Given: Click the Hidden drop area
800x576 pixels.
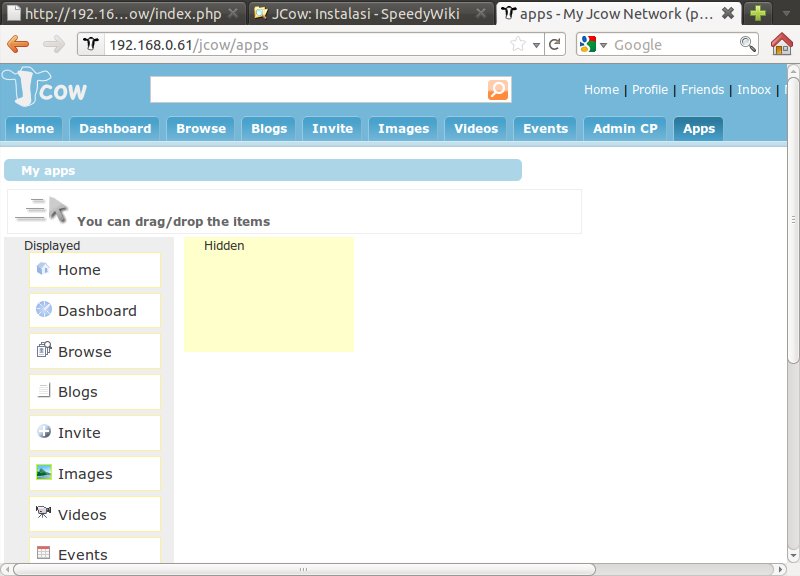Looking at the screenshot, I should click(269, 294).
